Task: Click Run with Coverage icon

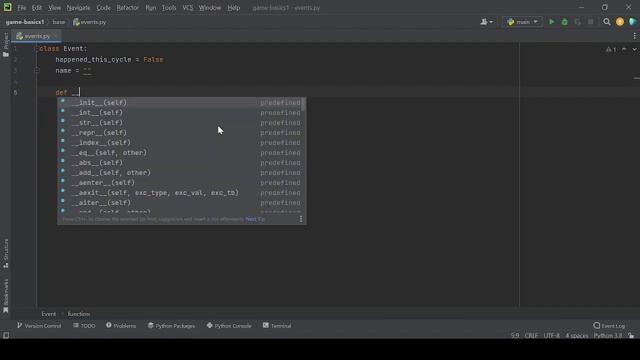Action: click(x=578, y=22)
